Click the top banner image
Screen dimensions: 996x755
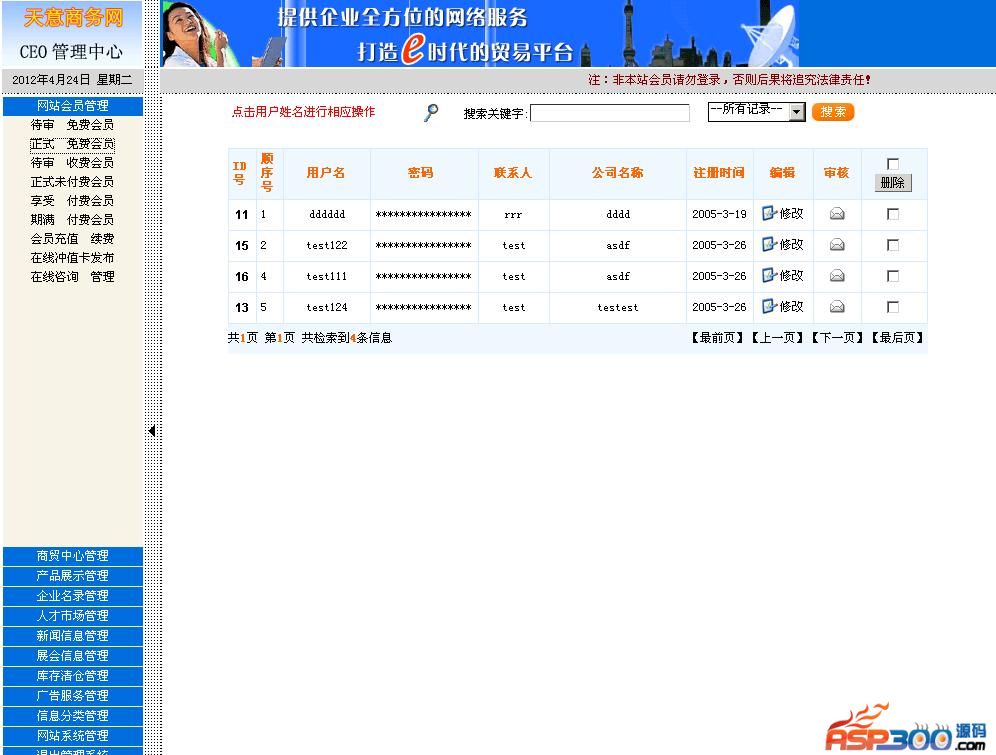480,33
